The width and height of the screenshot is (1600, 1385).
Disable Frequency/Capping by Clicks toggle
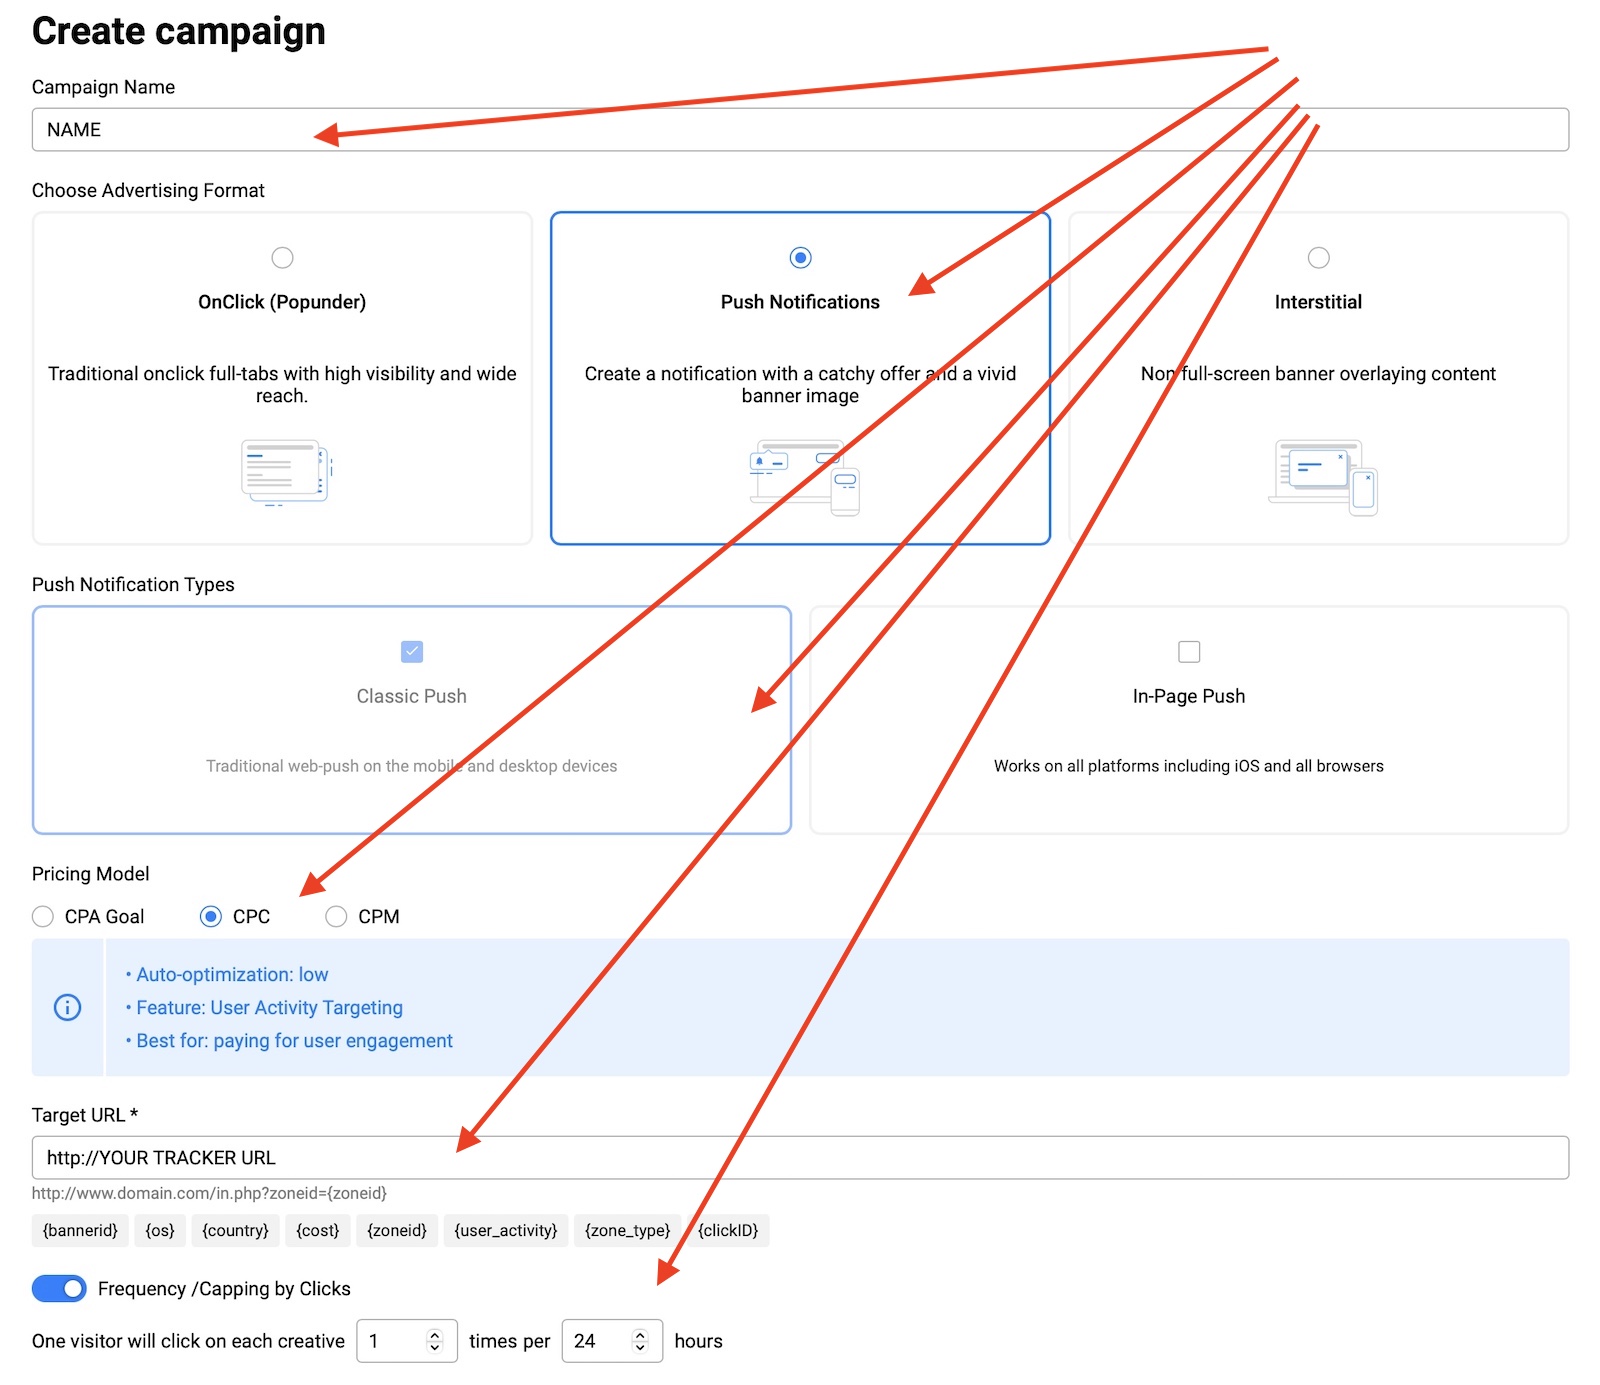click(59, 1289)
